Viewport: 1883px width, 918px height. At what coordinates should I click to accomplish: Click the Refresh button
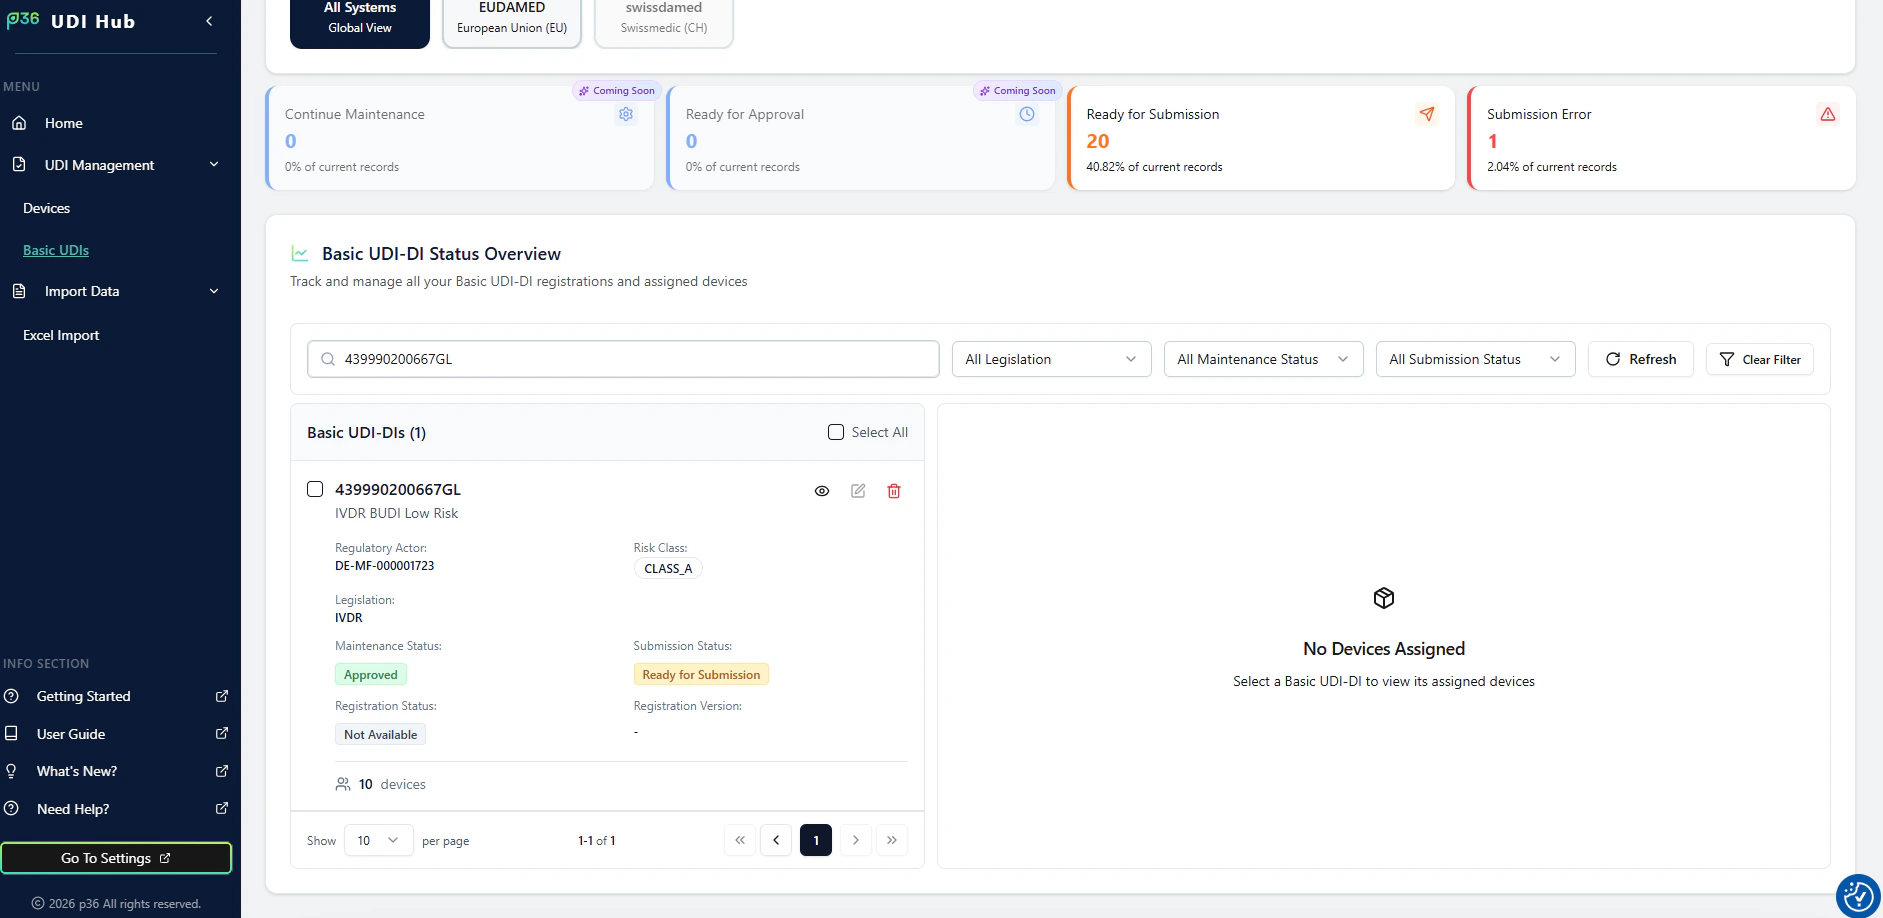coord(1640,358)
